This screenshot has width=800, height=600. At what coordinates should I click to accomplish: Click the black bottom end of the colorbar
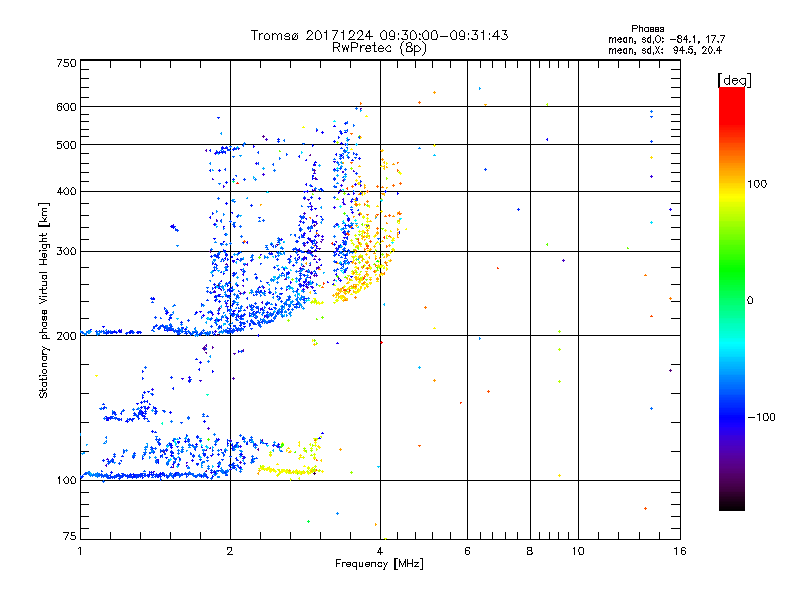pos(732,504)
